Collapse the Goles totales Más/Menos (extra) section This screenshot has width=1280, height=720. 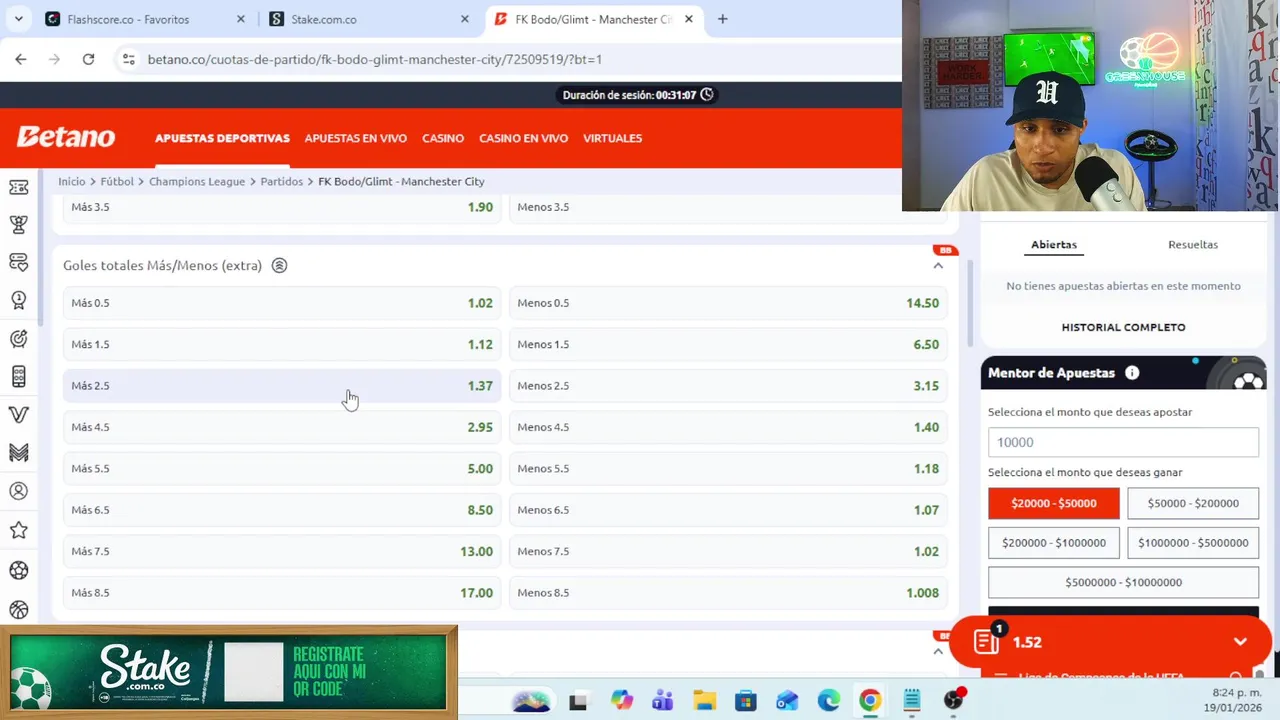point(938,265)
